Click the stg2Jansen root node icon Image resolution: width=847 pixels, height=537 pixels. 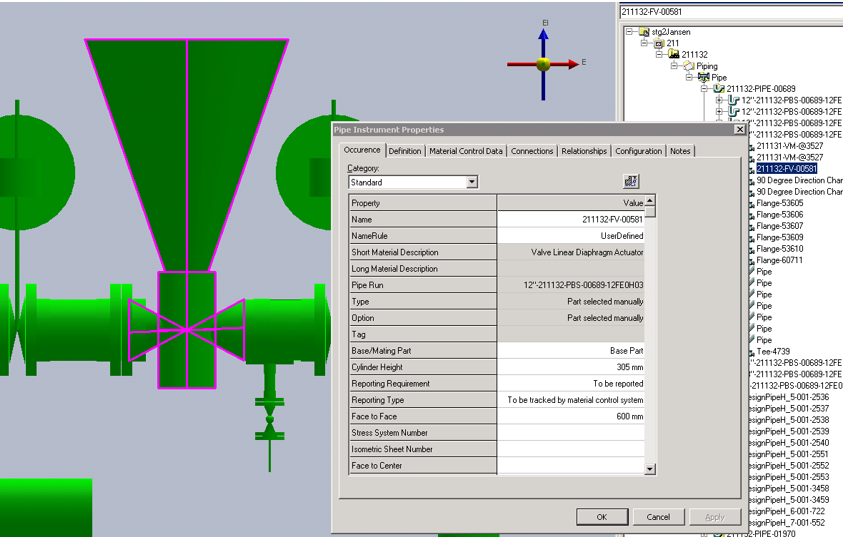[x=643, y=32]
